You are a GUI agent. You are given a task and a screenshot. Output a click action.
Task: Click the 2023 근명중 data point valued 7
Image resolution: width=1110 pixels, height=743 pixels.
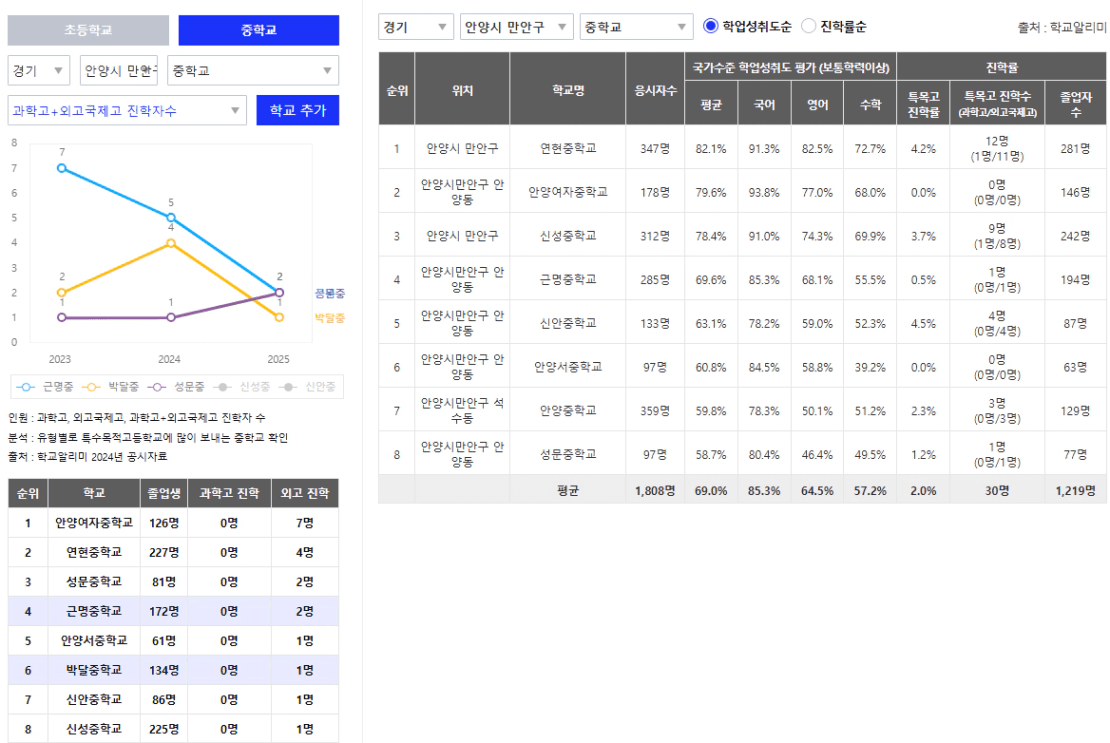coord(62,168)
